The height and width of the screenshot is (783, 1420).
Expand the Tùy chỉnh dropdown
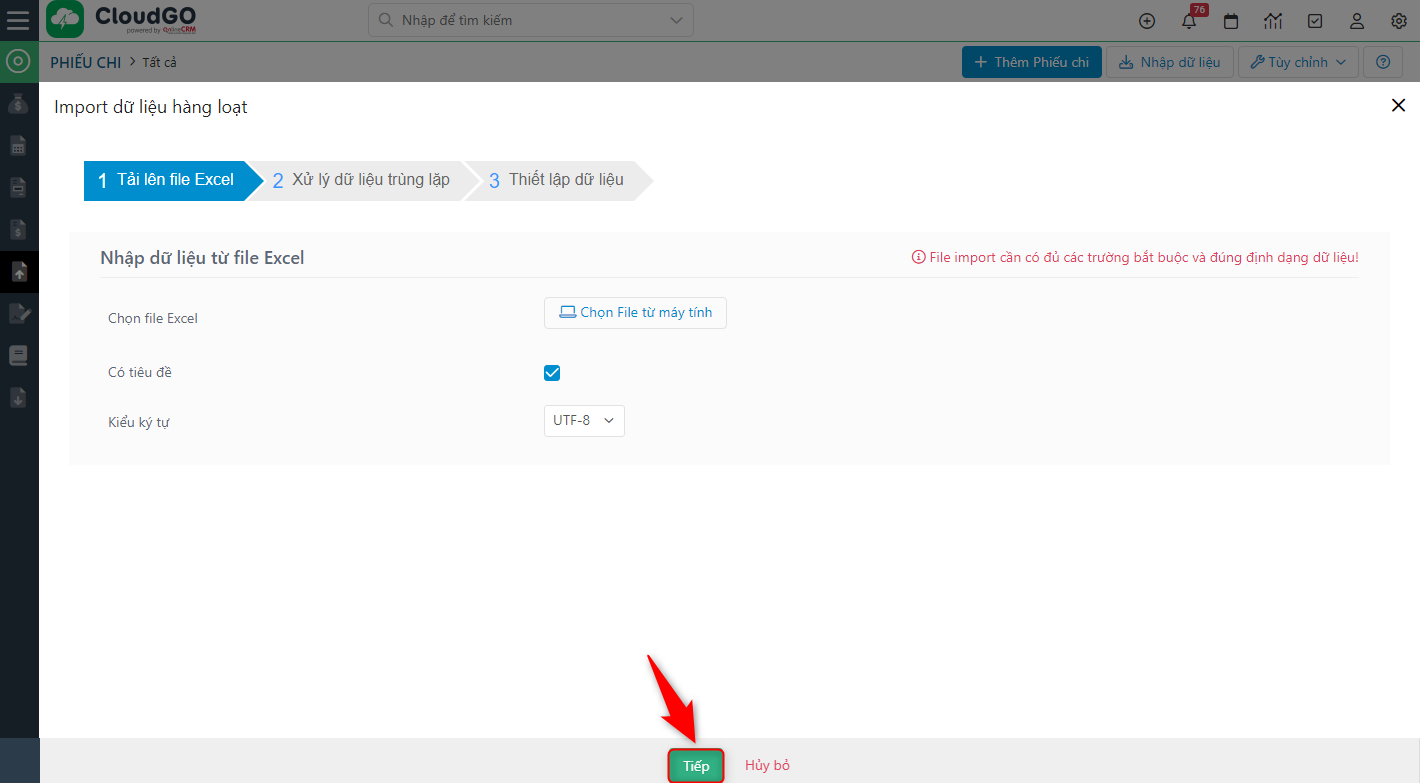pos(1297,61)
